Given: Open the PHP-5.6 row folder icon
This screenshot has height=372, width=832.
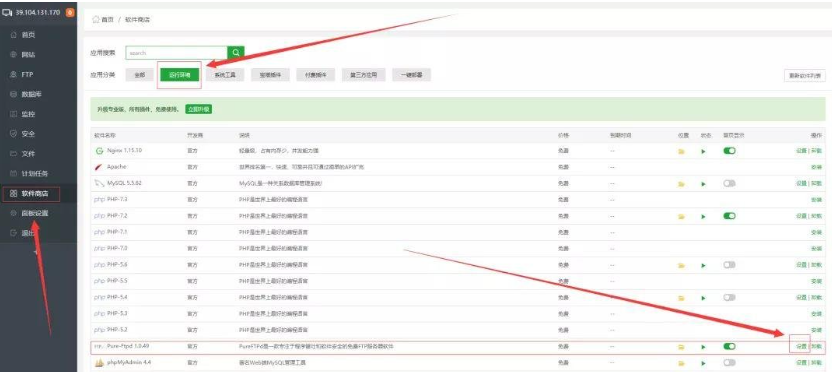Looking at the screenshot, I should [681, 265].
